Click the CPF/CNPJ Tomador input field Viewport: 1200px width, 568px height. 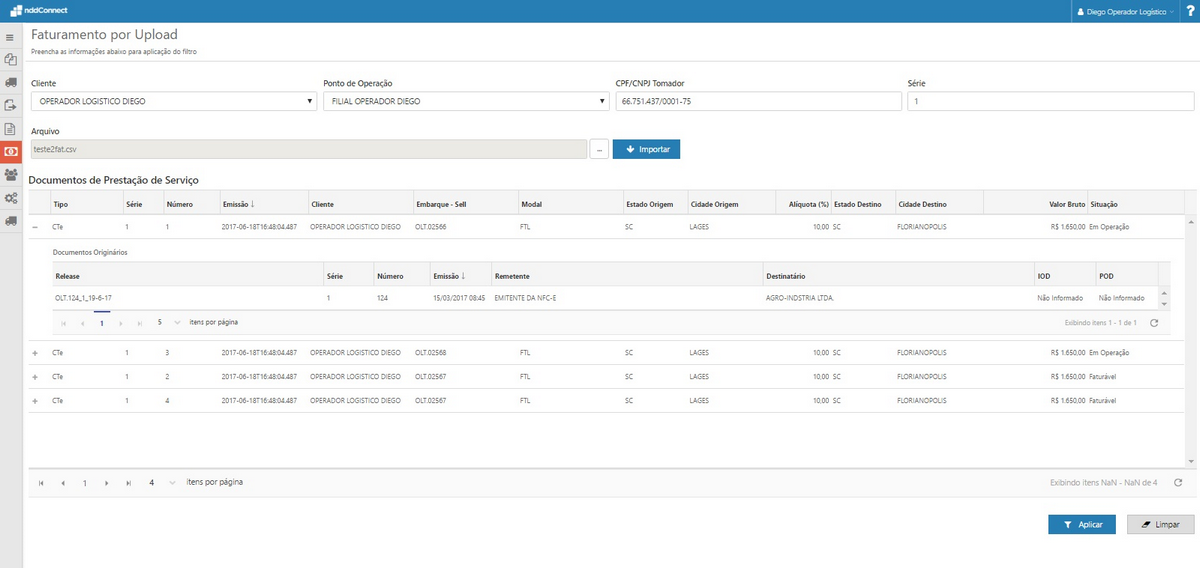click(x=759, y=101)
